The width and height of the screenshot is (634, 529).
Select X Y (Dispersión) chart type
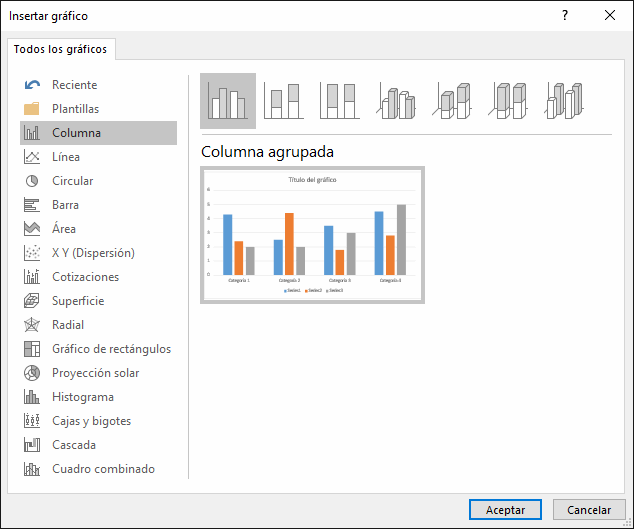(x=93, y=253)
